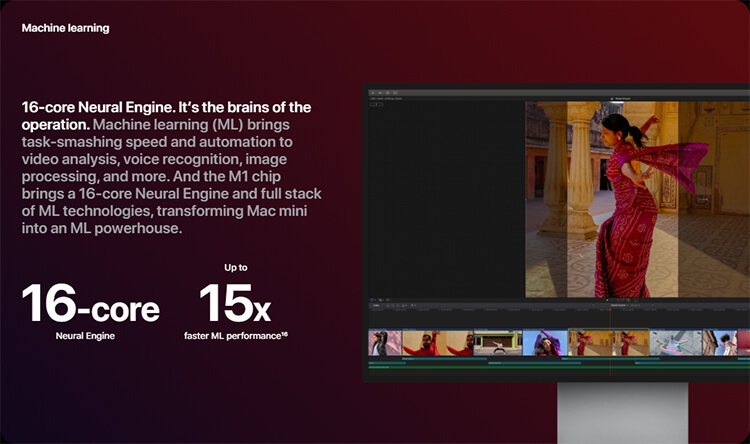Select the woman in black jacket clip

pos(385,343)
